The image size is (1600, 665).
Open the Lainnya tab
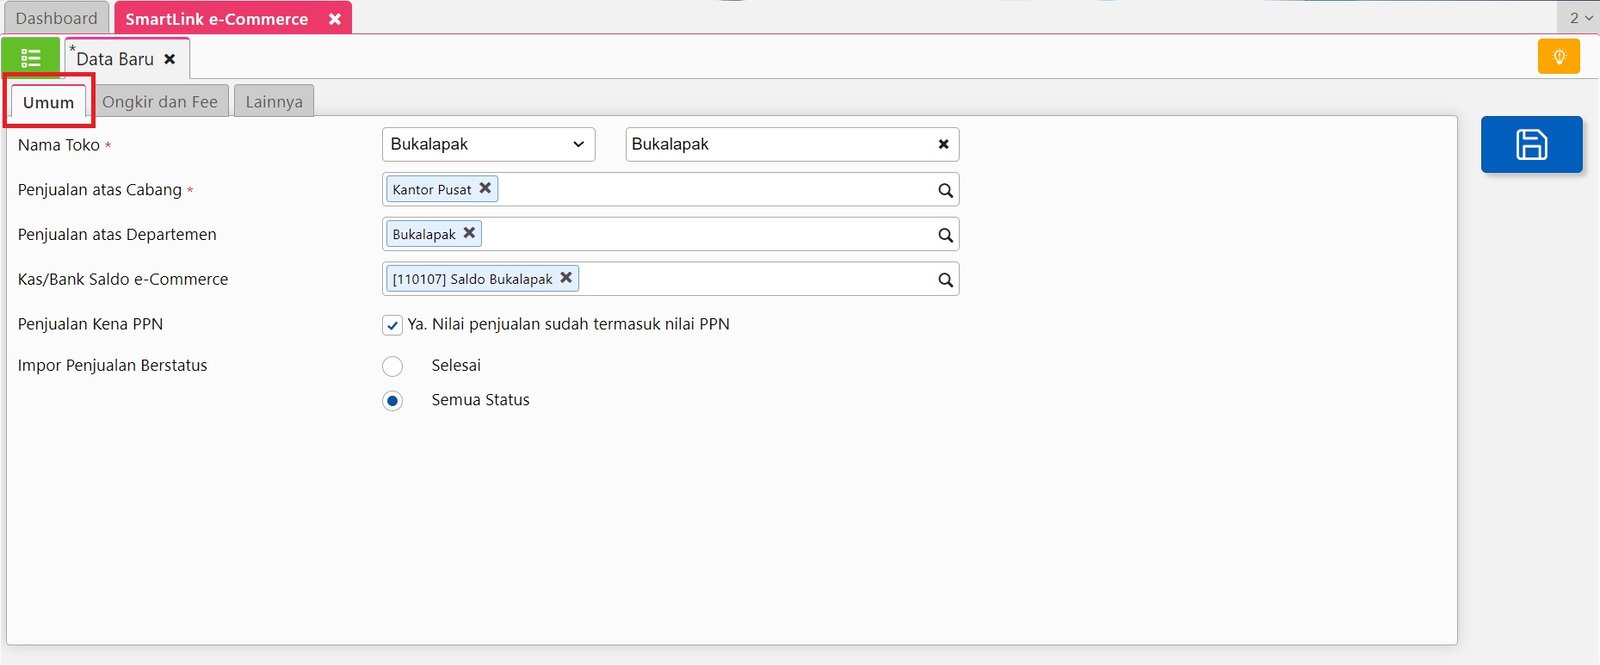[x=274, y=102]
